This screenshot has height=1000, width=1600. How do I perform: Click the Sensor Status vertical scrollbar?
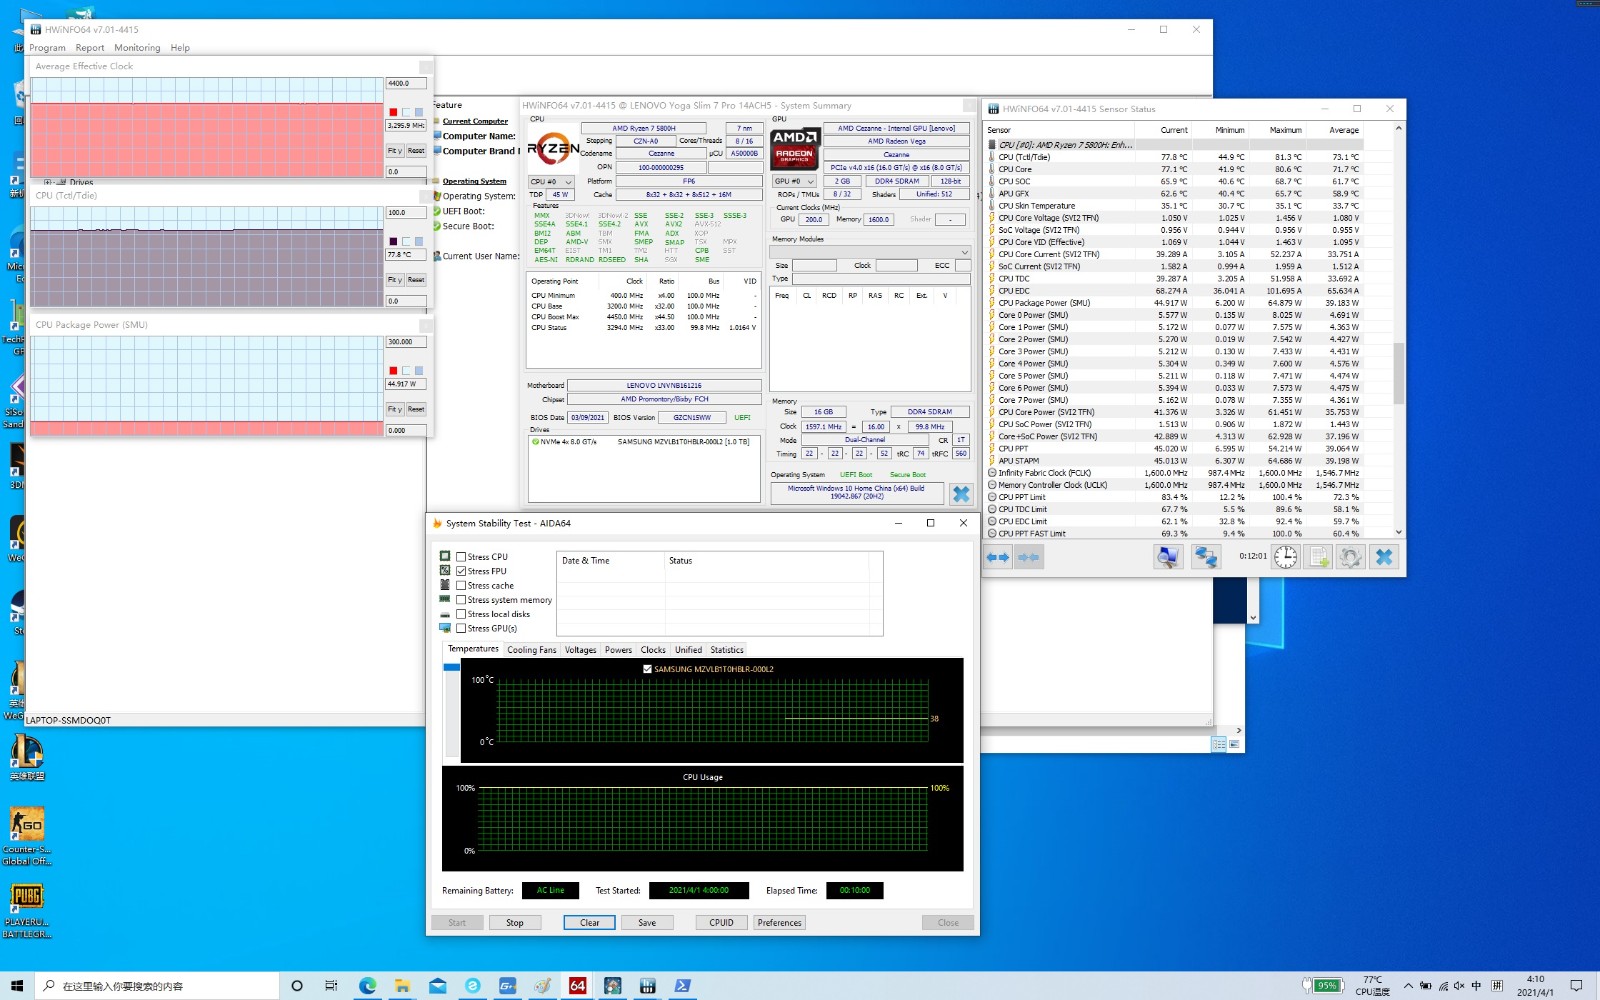point(1398,330)
